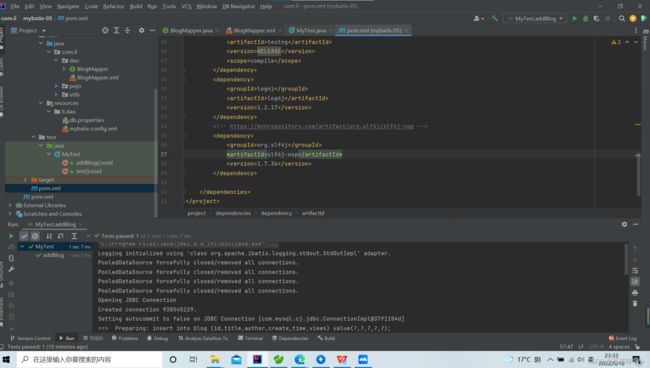Open the Terminal tool window button

[x=250, y=338]
